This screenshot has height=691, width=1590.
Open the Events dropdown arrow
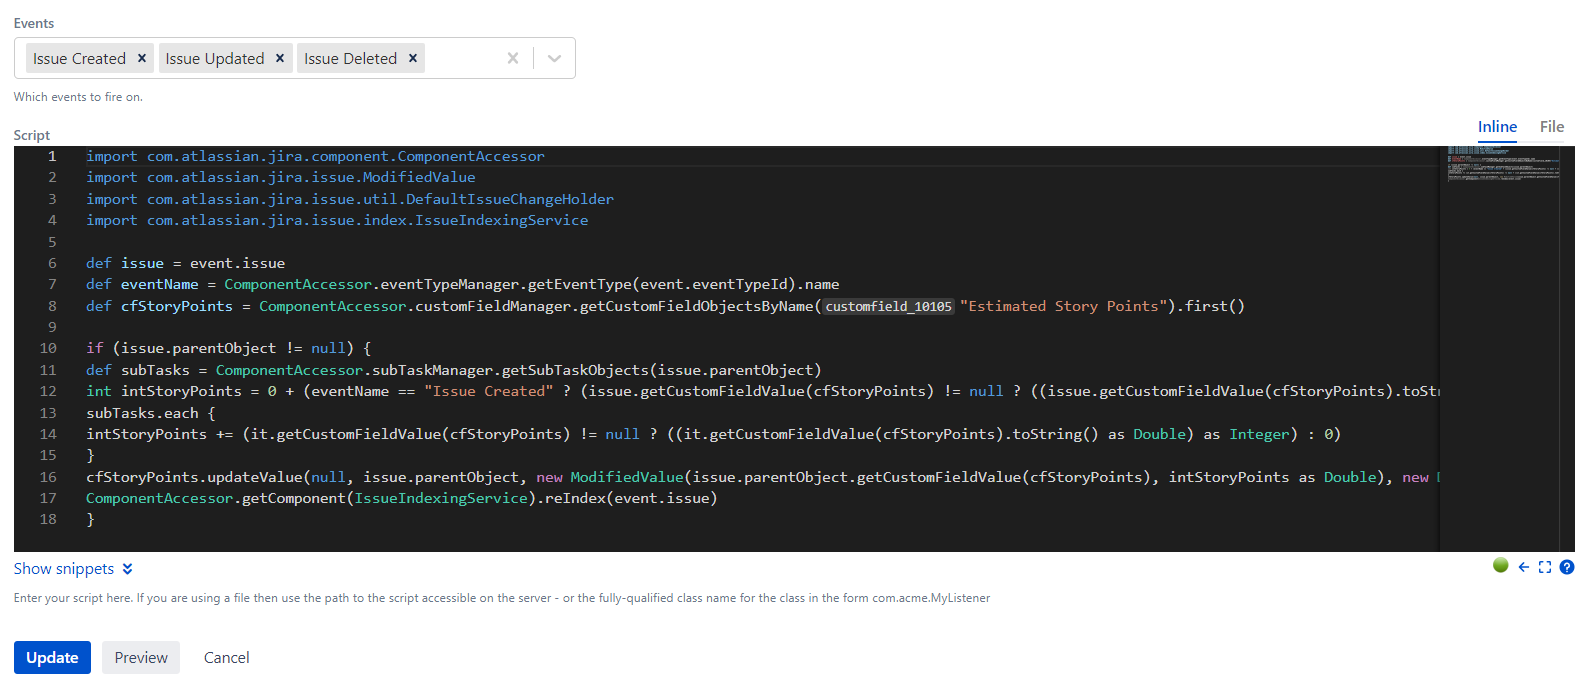[x=554, y=58]
